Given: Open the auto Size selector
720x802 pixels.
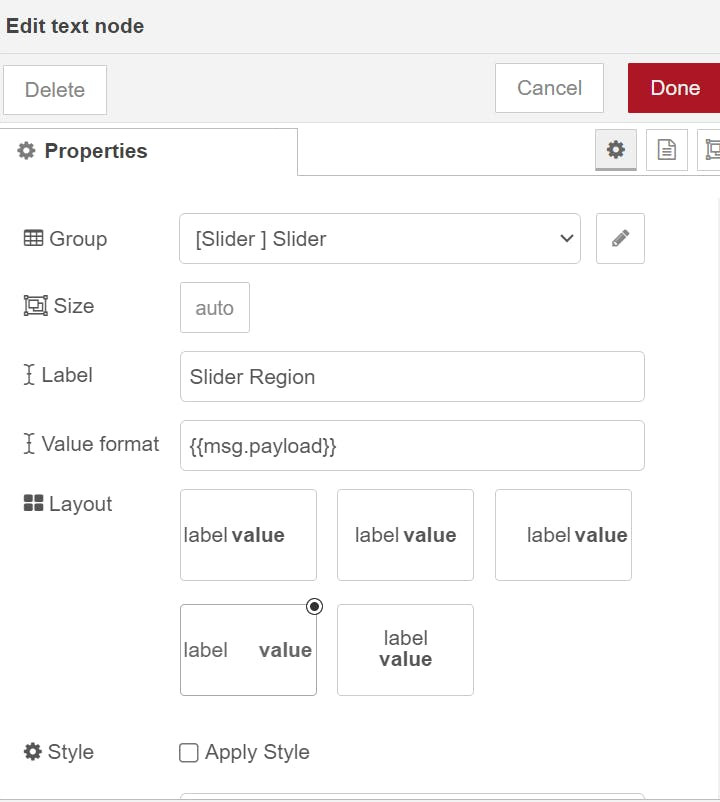Looking at the screenshot, I should [215, 308].
